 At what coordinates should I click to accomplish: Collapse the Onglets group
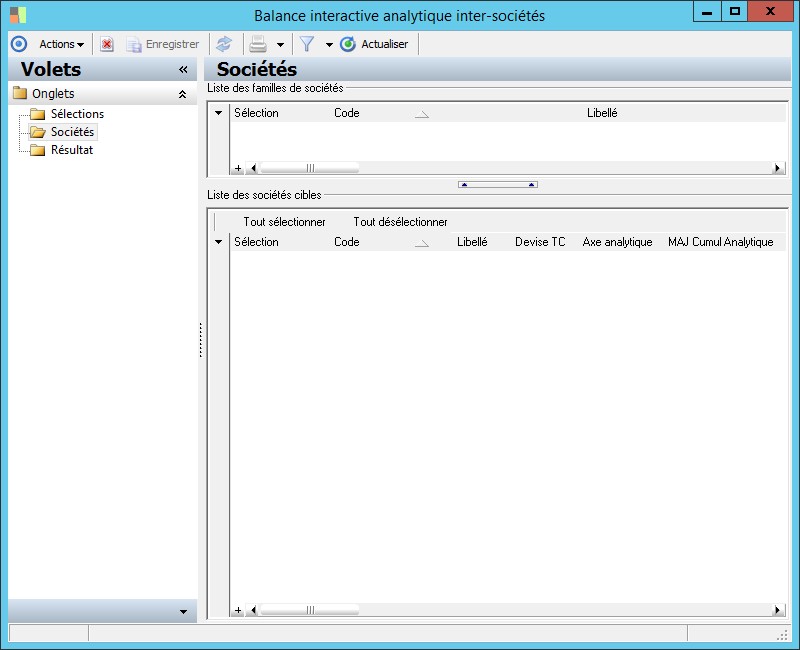pyautogui.click(x=182, y=94)
